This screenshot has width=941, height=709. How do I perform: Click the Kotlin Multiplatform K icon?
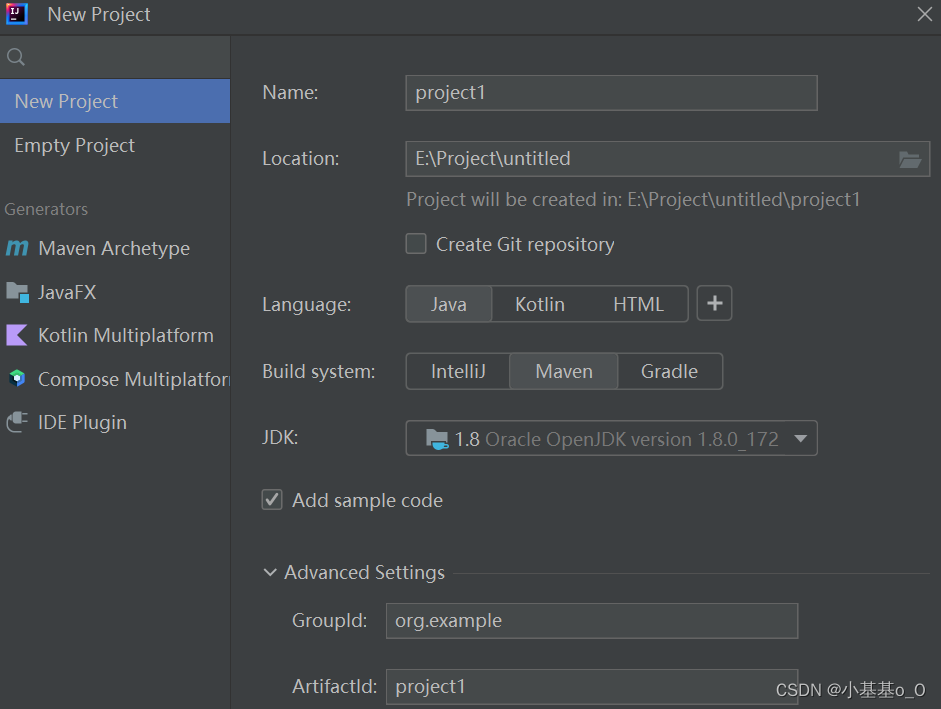coord(17,335)
